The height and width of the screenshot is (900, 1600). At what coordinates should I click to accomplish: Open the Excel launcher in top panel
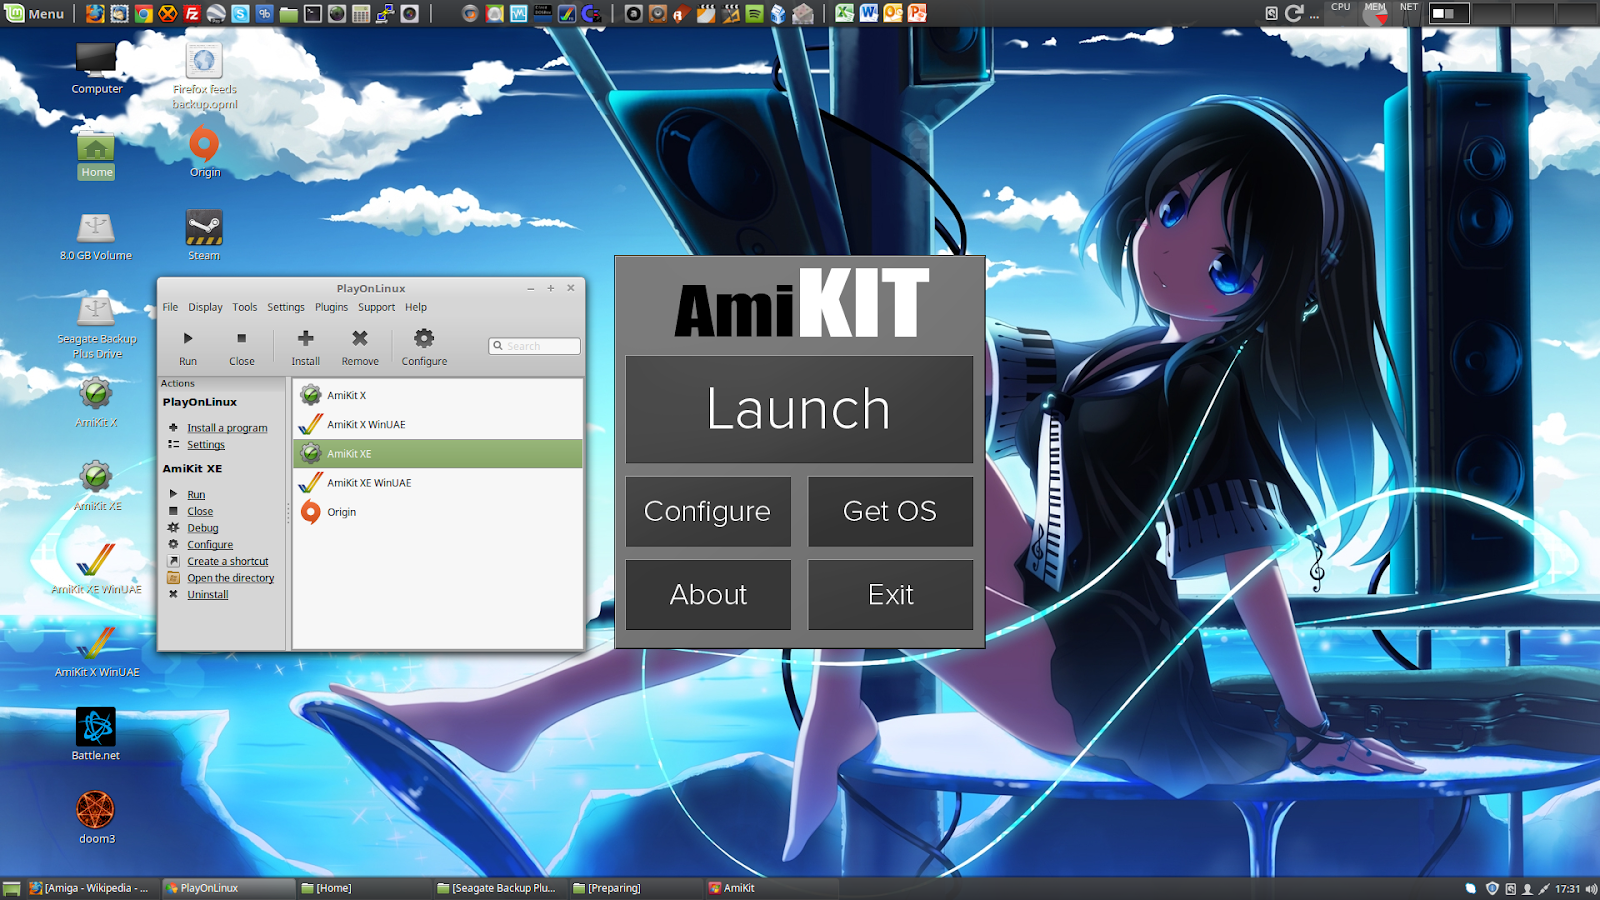point(845,13)
